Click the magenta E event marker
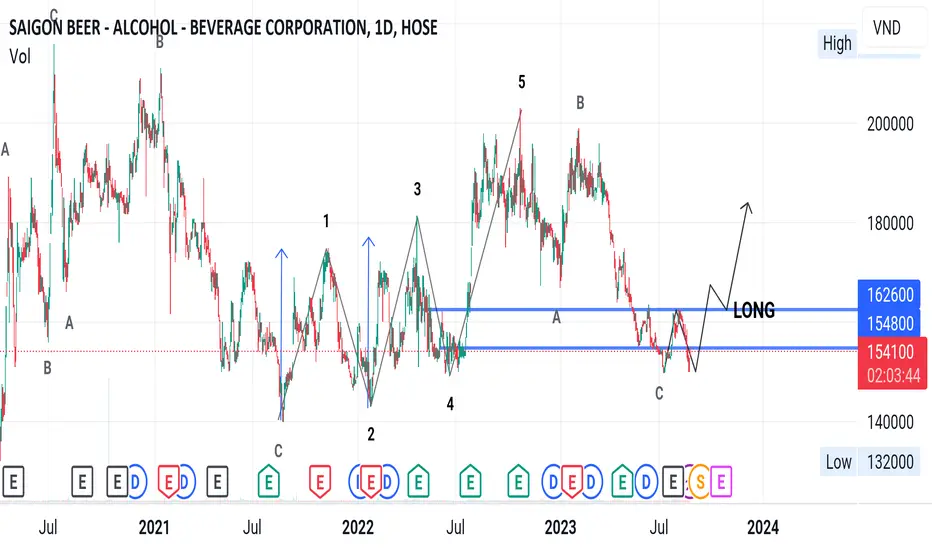Viewport: 932px width, 550px height. 721,481
